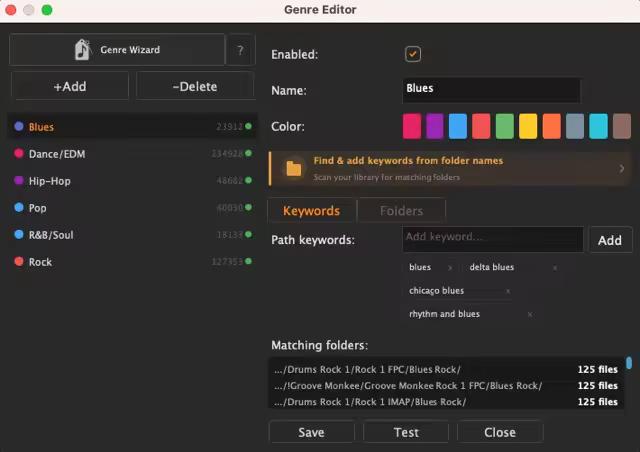Switch to the Keywords tab
The width and height of the screenshot is (640, 452).
click(x=312, y=211)
